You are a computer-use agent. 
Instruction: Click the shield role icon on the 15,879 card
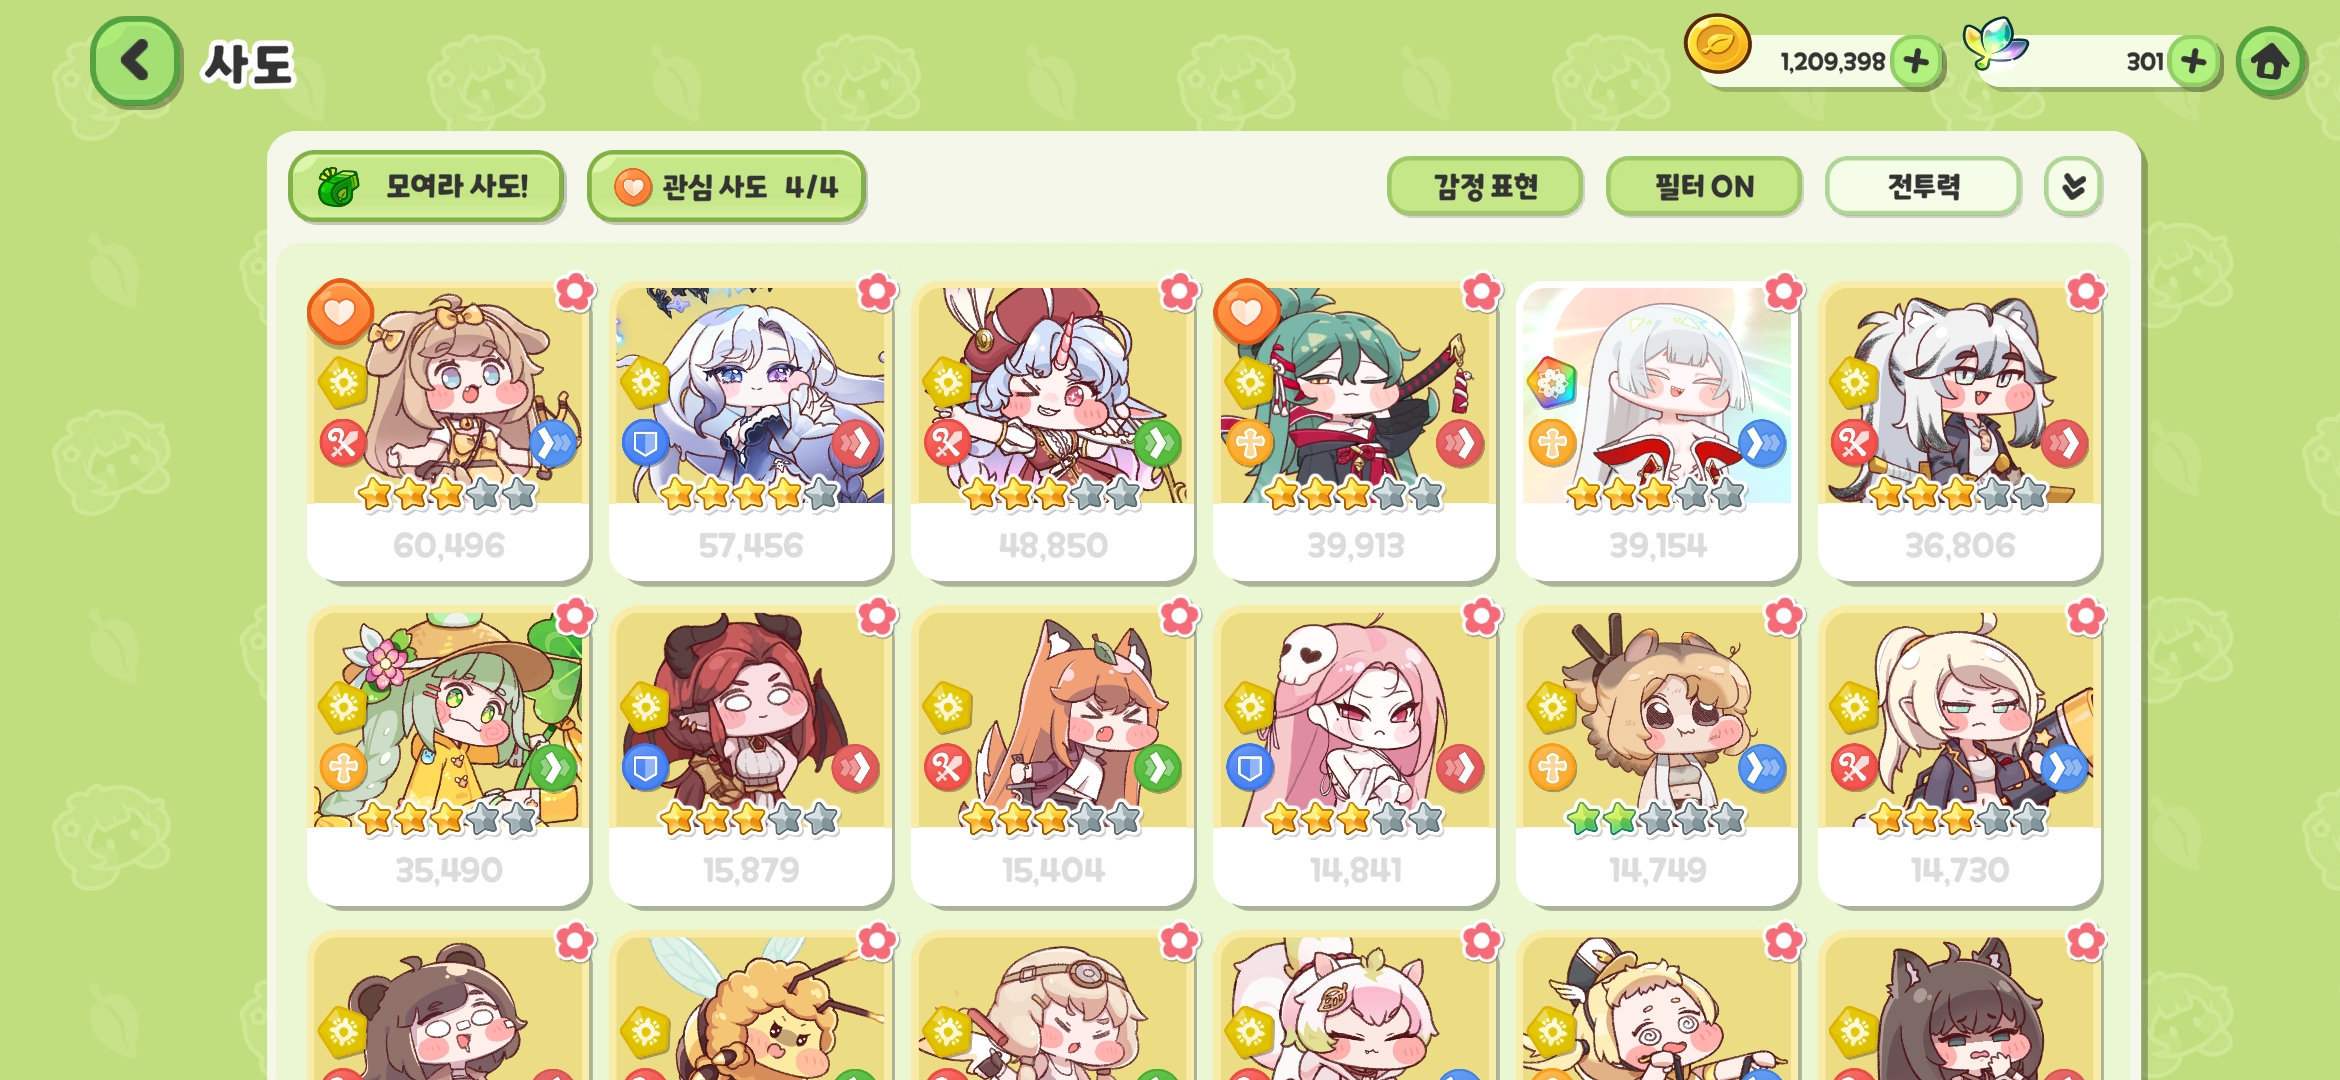[x=645, y=768]
